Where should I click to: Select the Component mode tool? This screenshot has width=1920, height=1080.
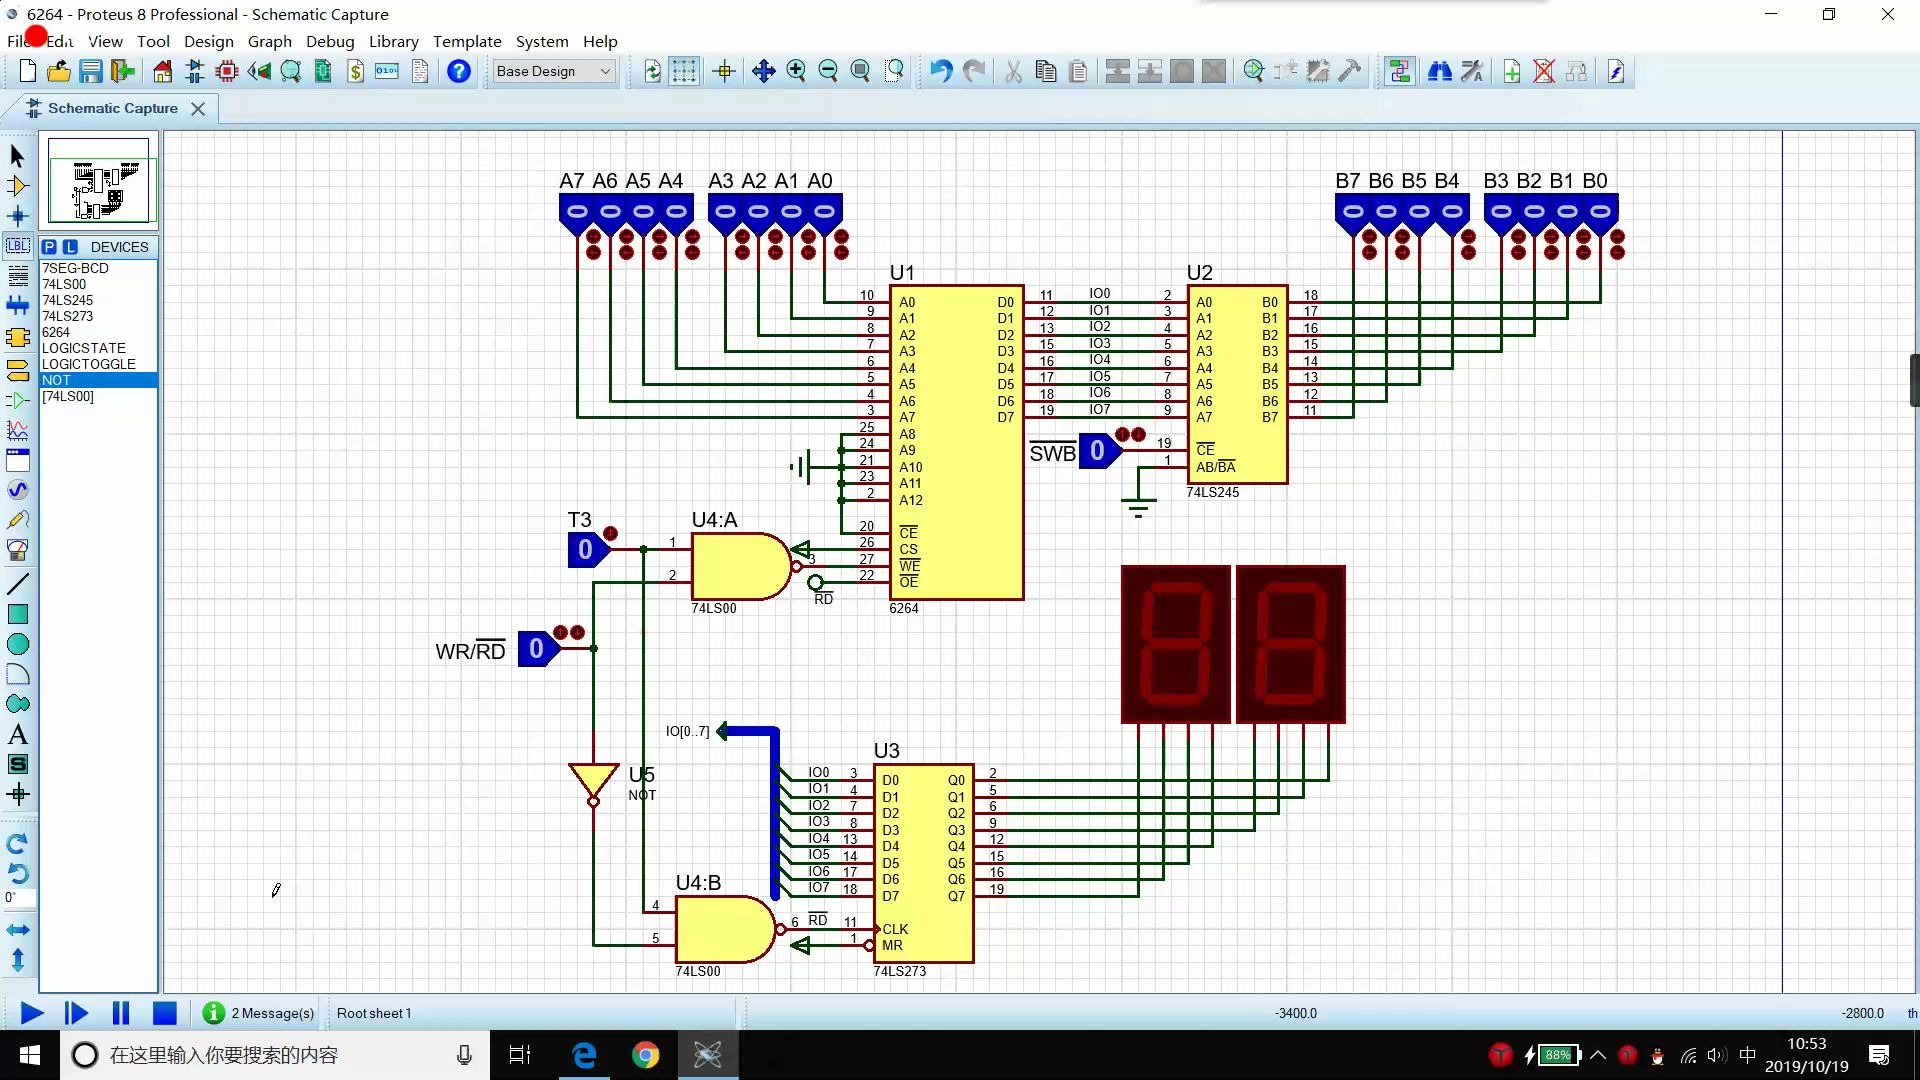[x=17, y=186]
